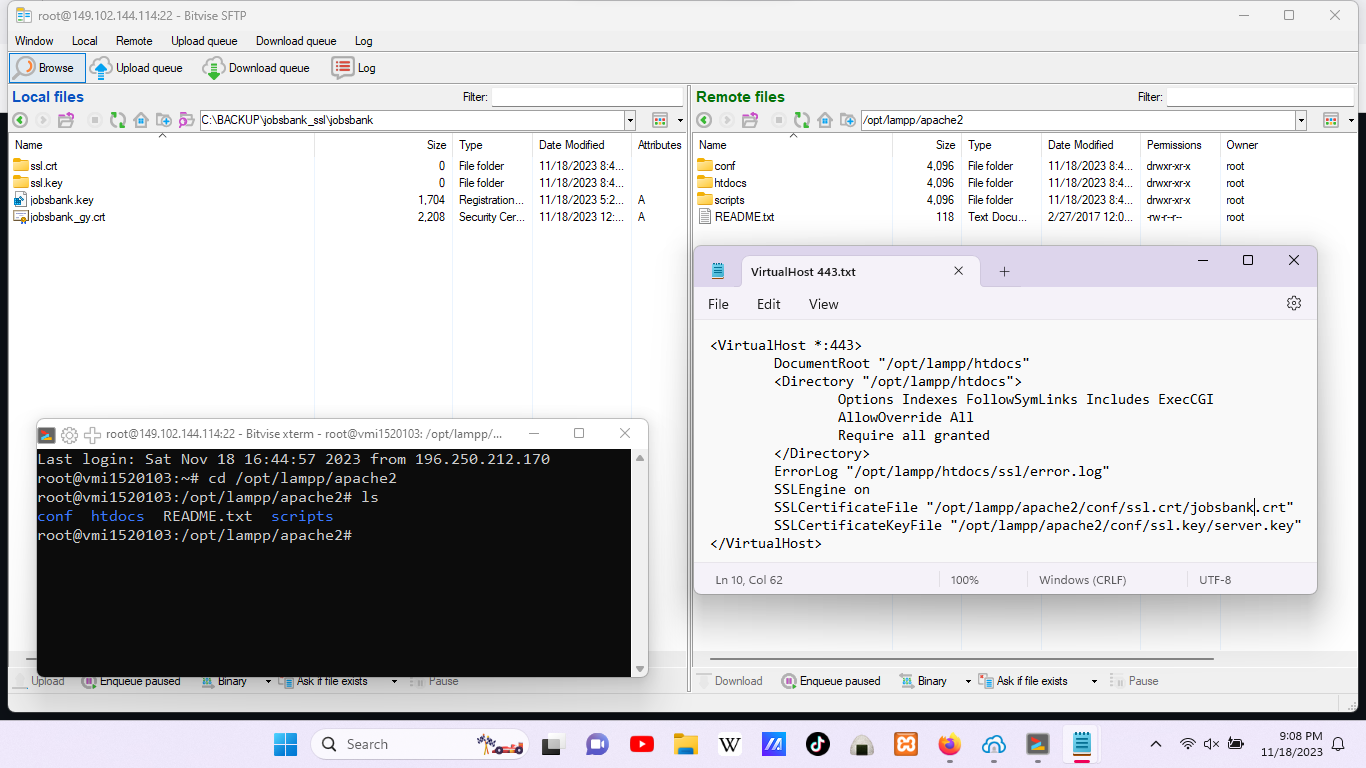The height and width of the screenshot is (768, 1366).
Task: Click the remote Pause button
Action: [x=1134, y=681]
